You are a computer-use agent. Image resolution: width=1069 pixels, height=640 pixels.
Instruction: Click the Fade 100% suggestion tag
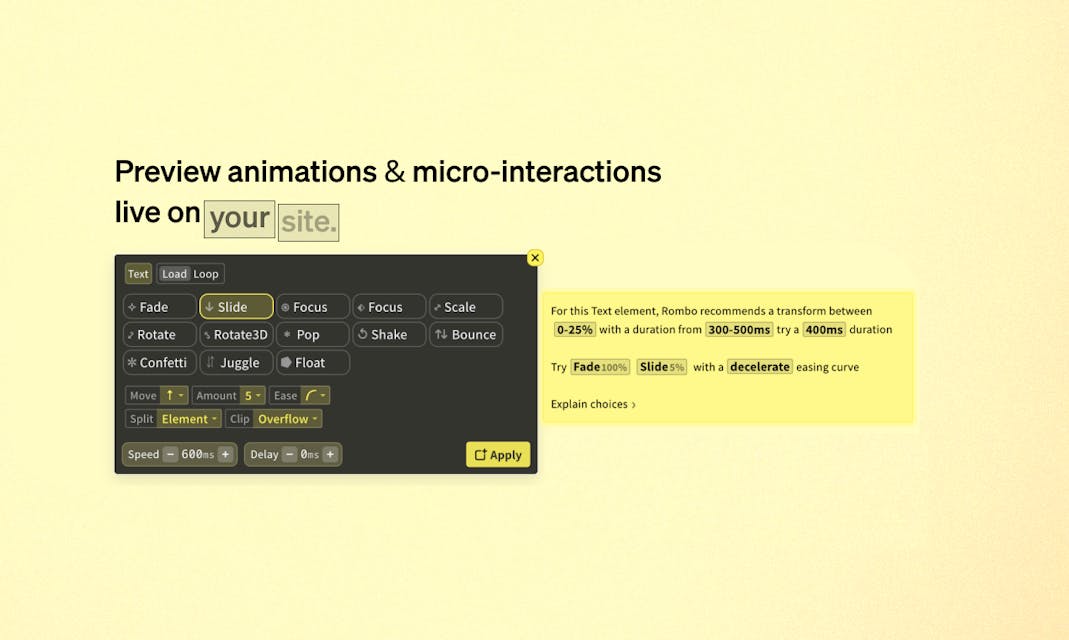tap(600, 367)
